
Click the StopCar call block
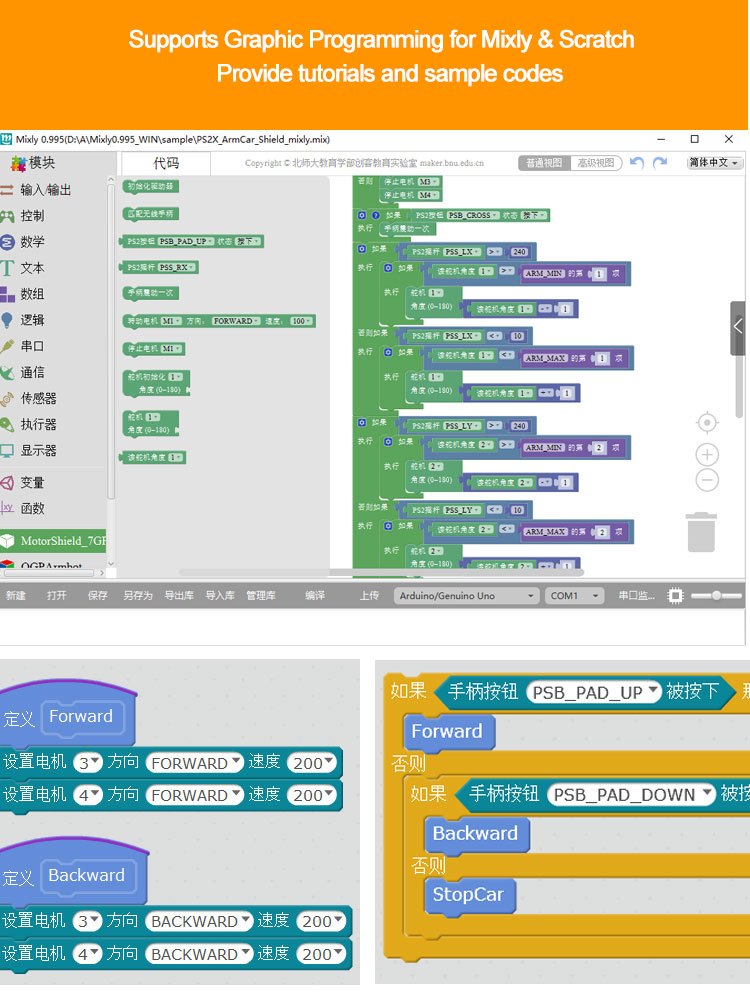[470, 895]
